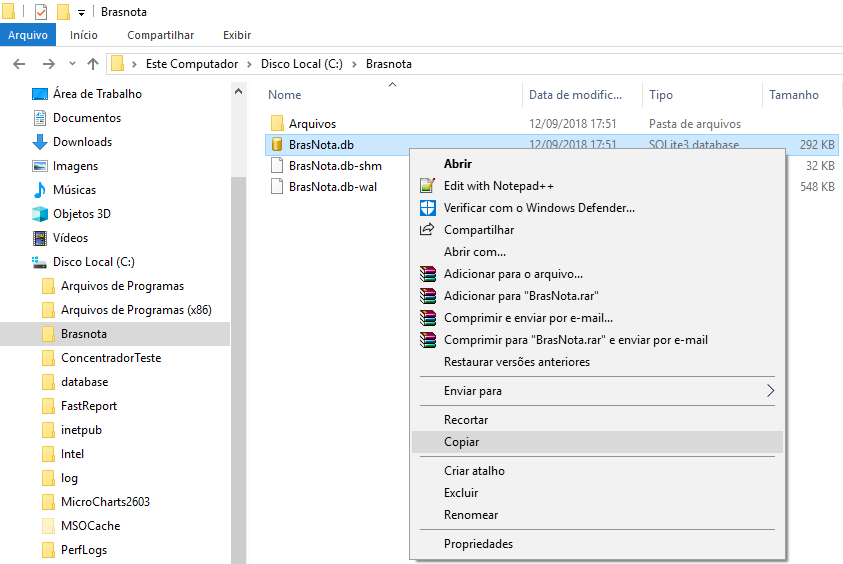The height and width of the screenshot is (564, 843).
Task: Click the Windows Defender shield icon
Action: 427,208
